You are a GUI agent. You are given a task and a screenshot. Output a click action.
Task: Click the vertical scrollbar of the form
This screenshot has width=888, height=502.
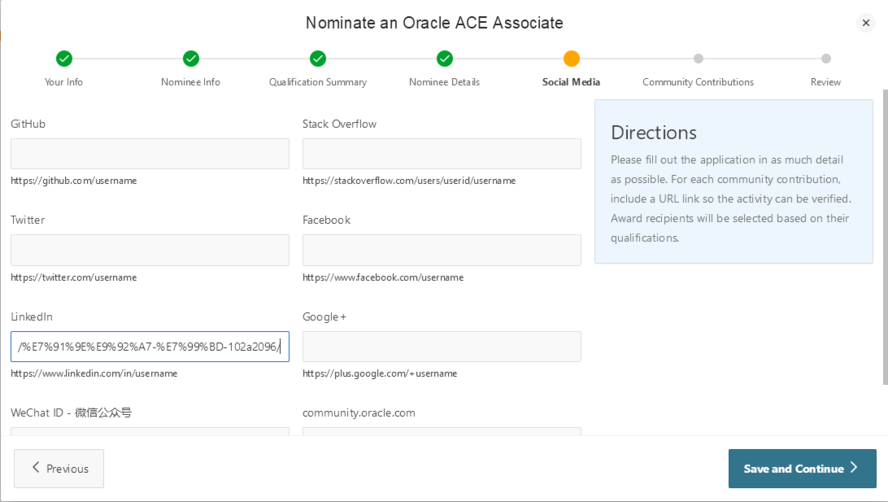pos(884,240)
